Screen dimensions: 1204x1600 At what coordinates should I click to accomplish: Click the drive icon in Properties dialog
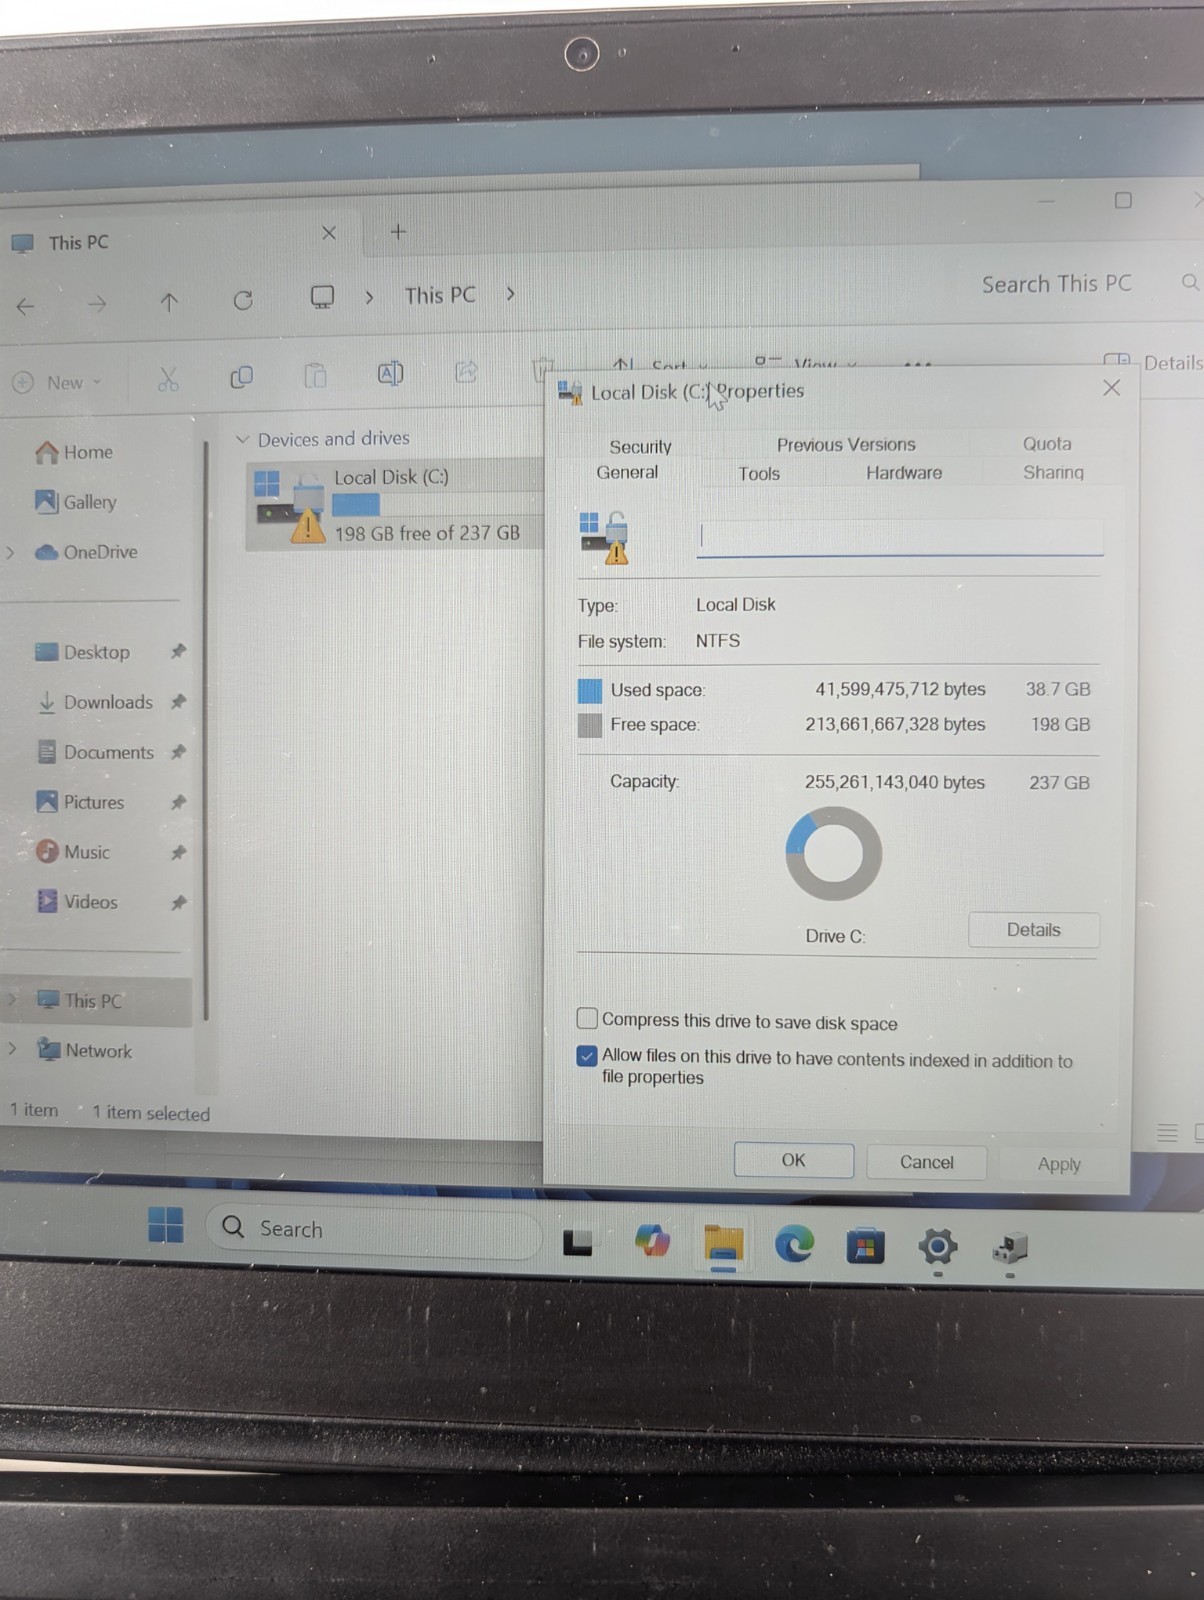604,537
